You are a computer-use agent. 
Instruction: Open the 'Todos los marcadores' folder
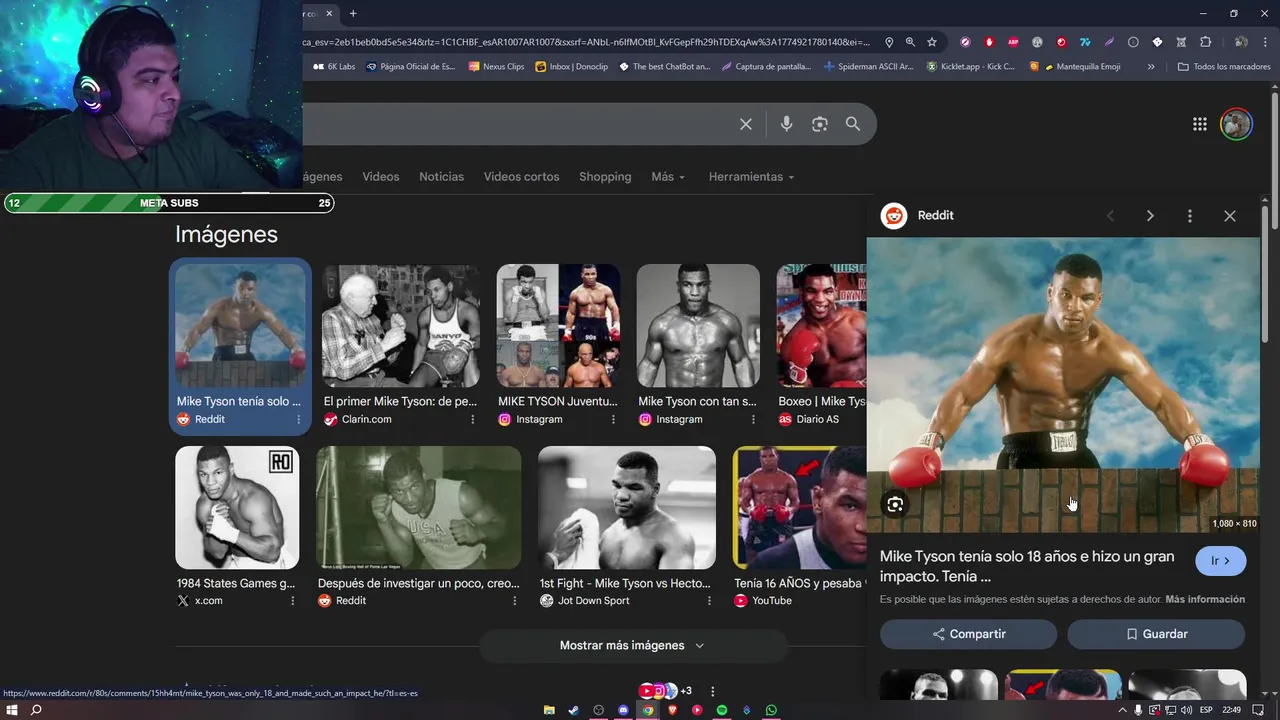tap(1224, 67)
